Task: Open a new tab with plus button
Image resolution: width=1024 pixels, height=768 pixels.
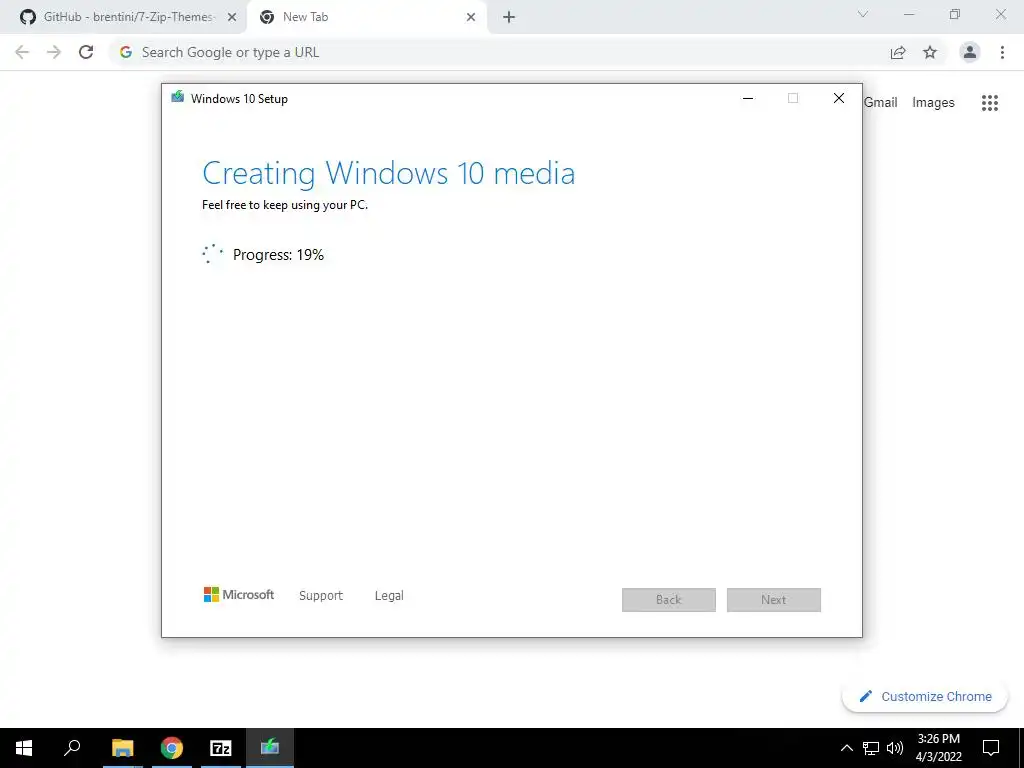Action: (509, 17)
